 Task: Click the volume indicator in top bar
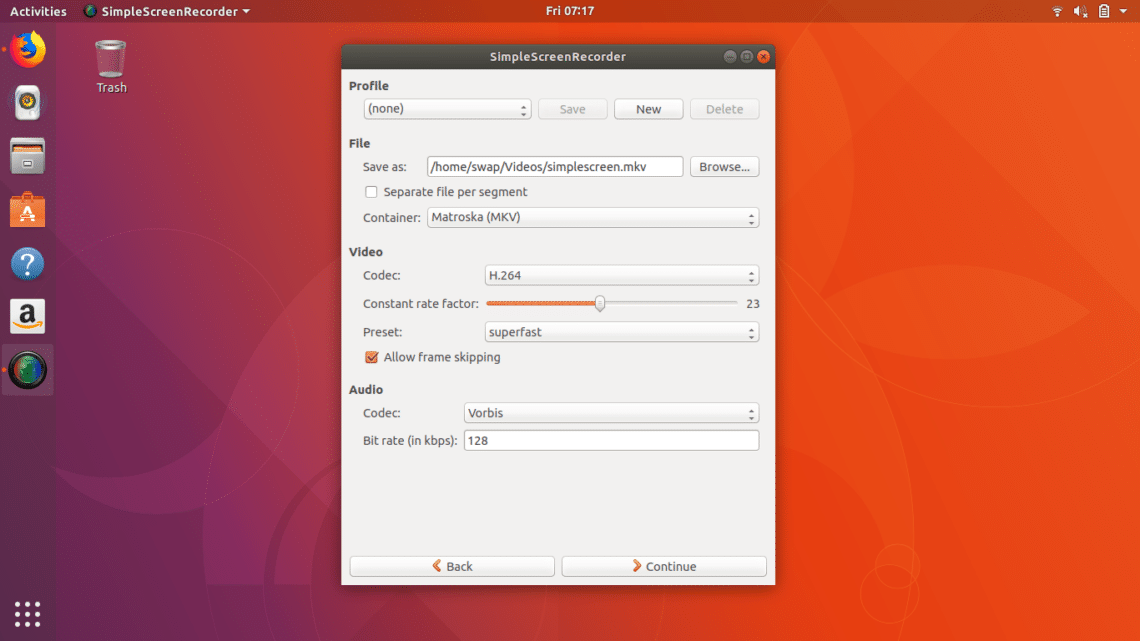point(1080,11)
